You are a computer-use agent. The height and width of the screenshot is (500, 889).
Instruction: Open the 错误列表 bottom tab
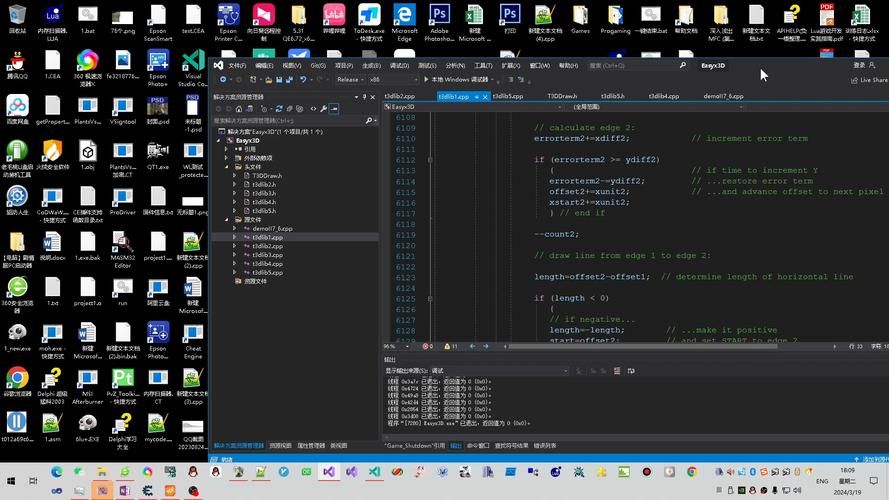point(545,446)
